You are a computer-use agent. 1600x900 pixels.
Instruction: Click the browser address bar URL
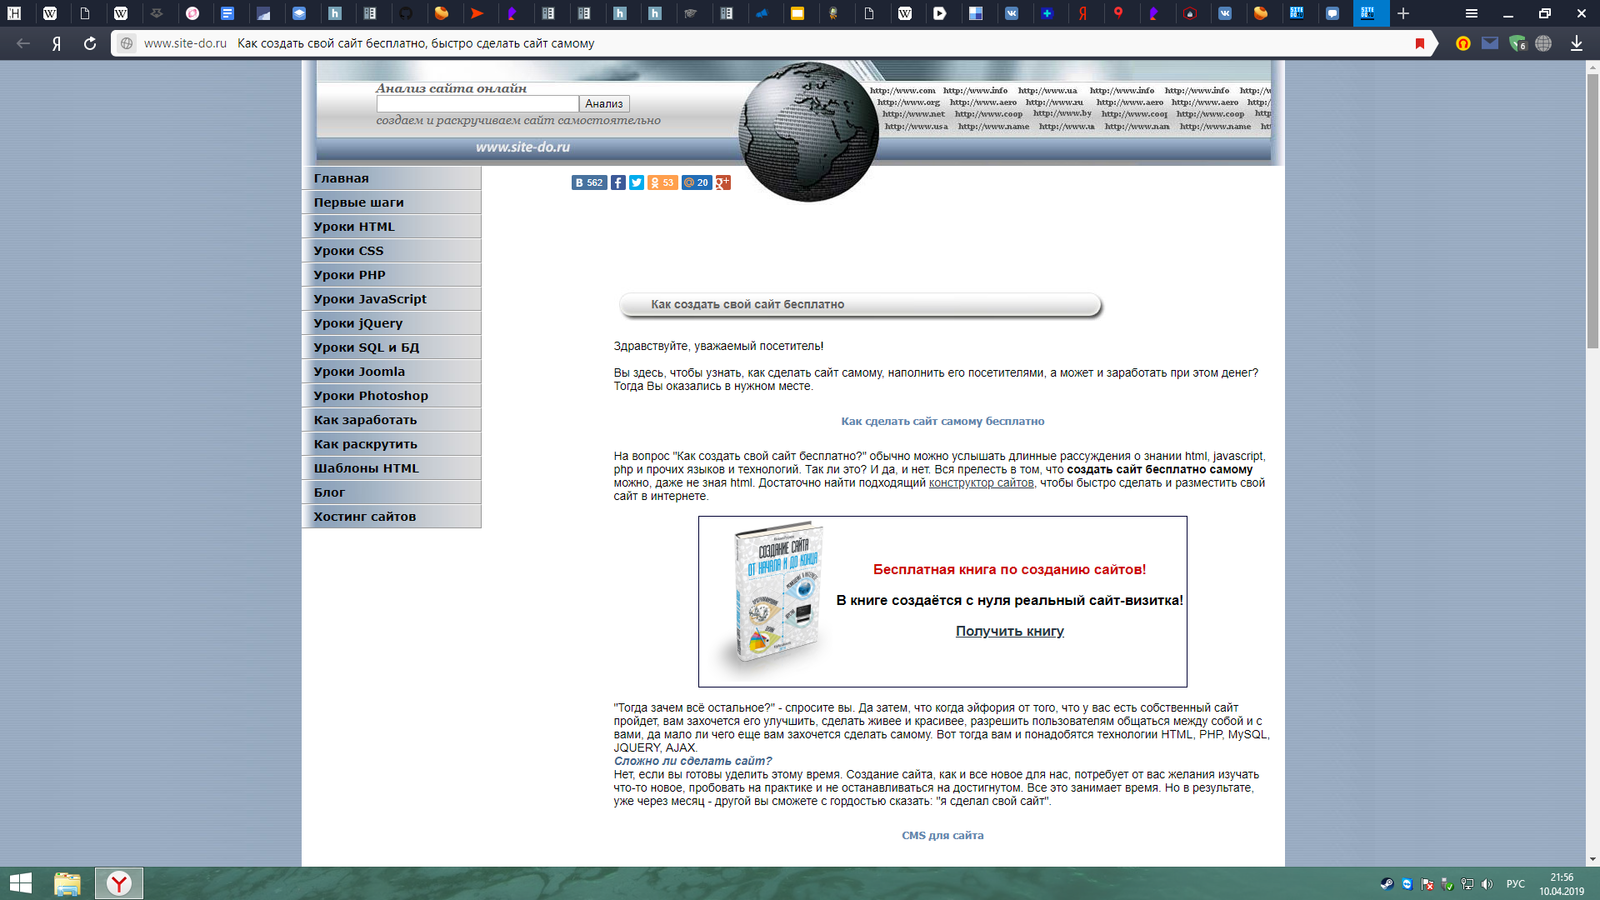pyautogui.click(x=185, y=43)
